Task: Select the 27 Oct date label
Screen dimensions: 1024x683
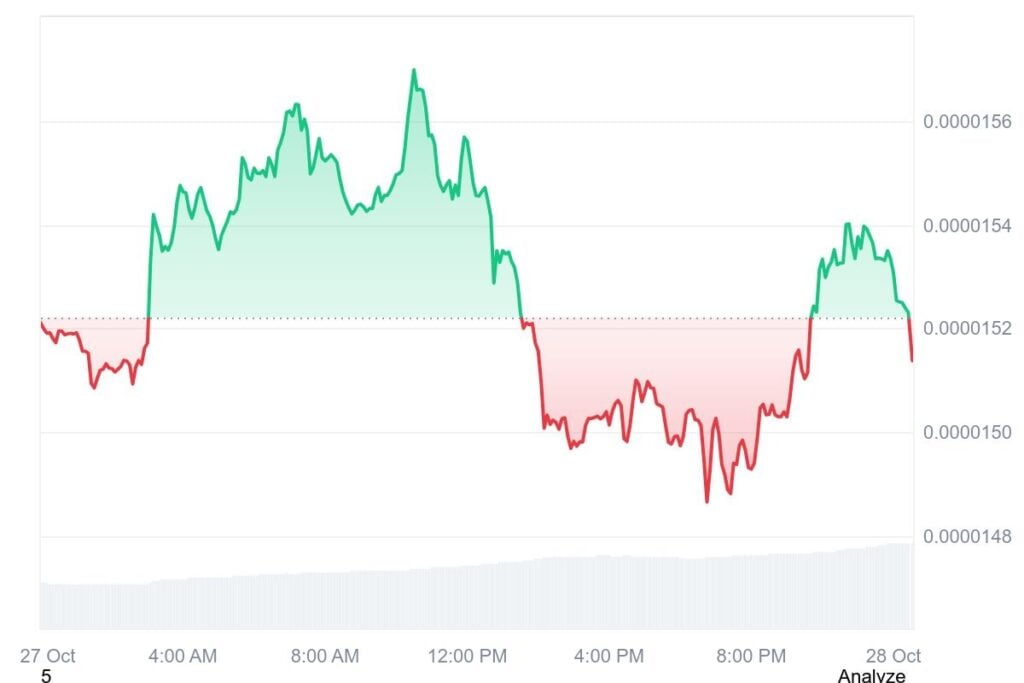Action: [48, 656]
